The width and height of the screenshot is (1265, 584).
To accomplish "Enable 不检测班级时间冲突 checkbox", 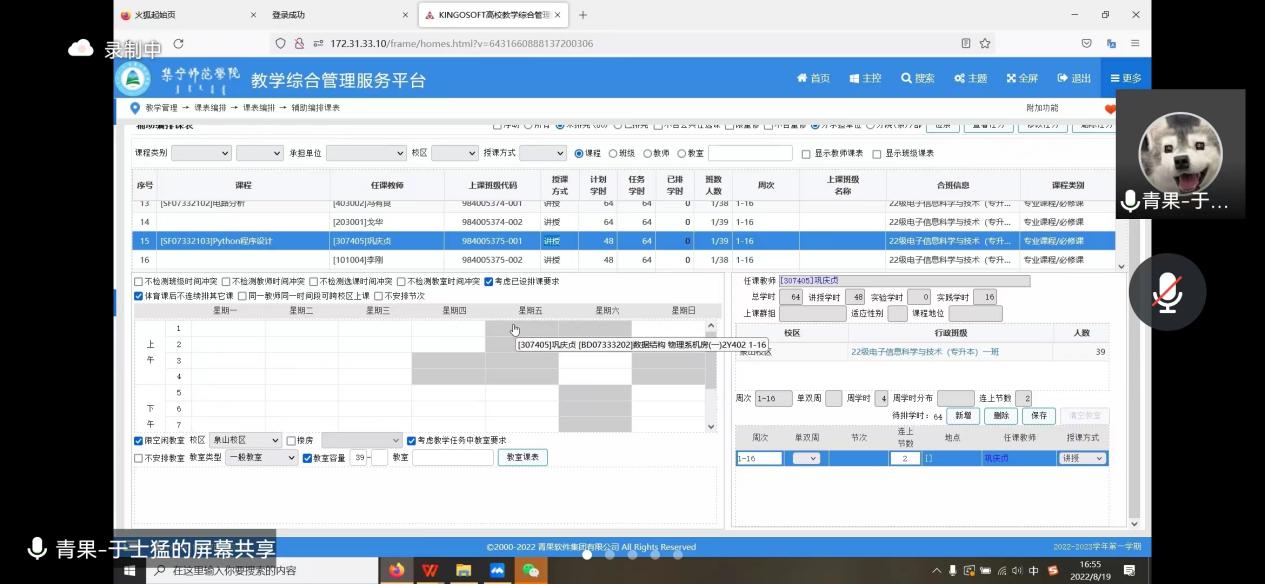I will click(139, 282).
